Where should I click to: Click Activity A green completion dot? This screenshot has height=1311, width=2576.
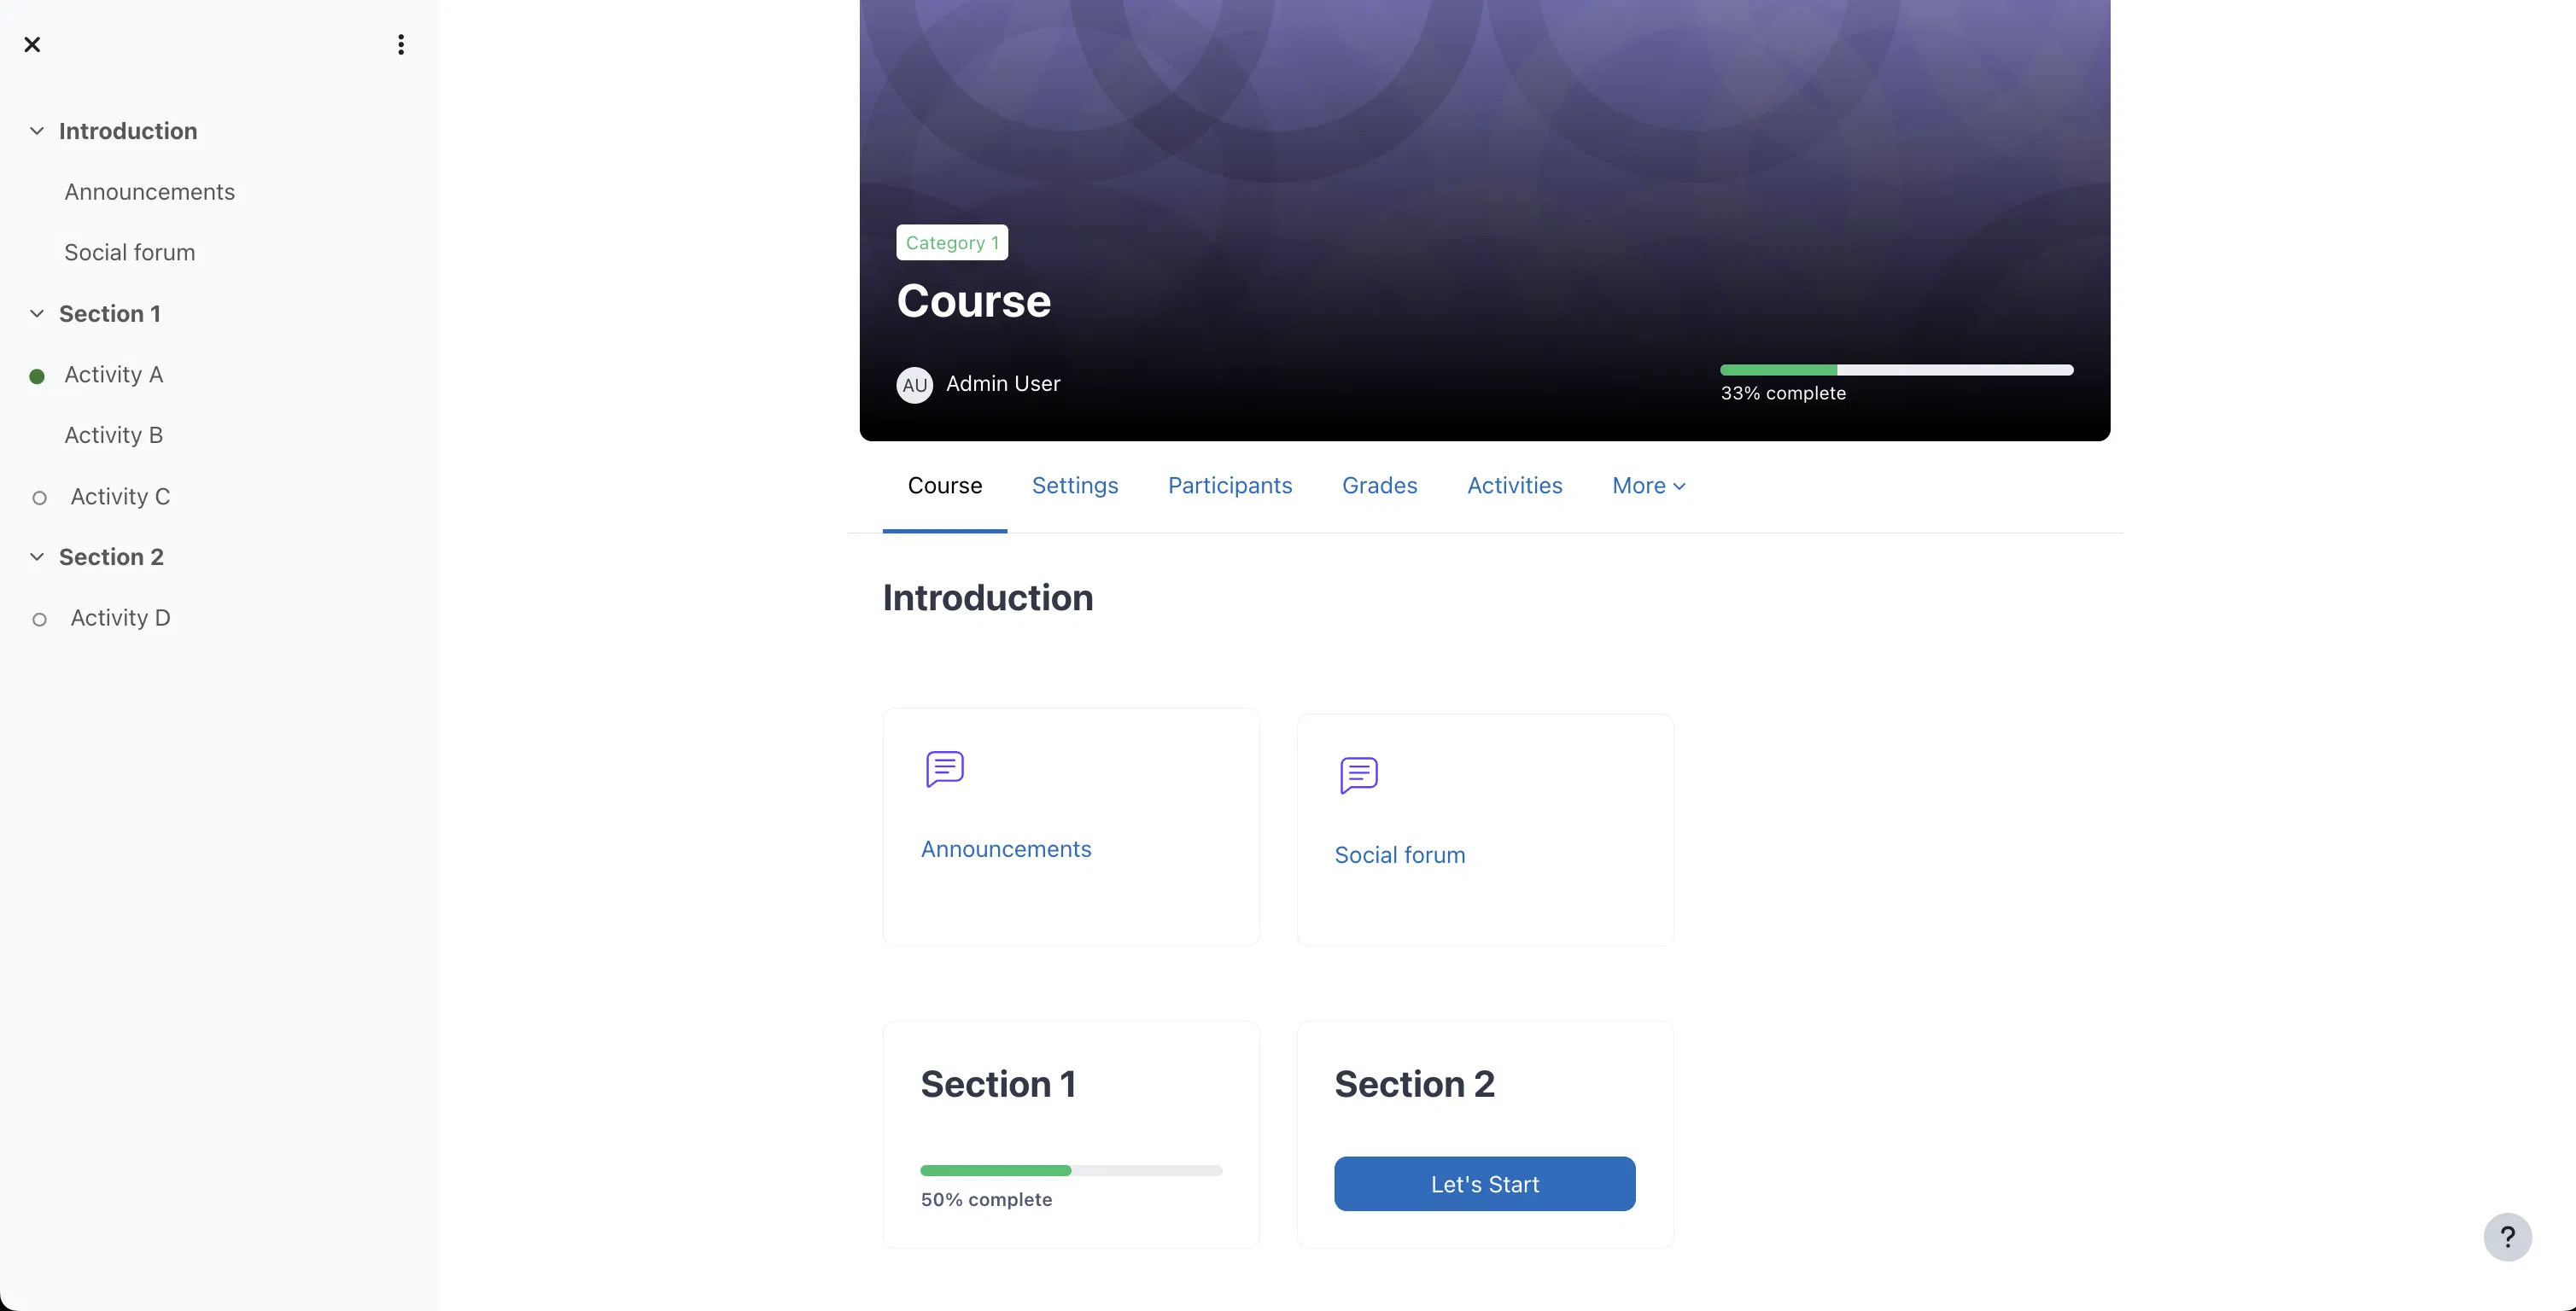point(37,376)
